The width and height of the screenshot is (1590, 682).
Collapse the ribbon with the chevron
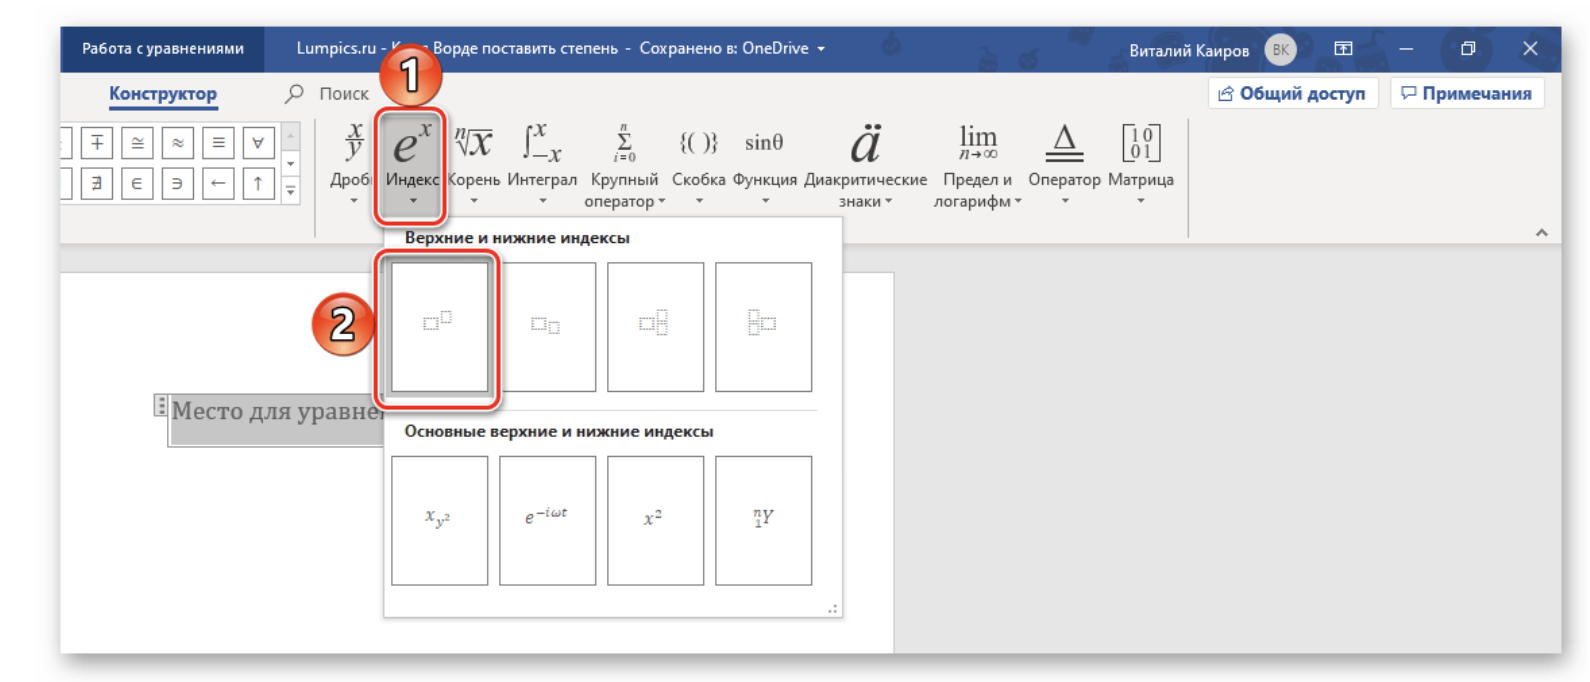click(1541, 232)
